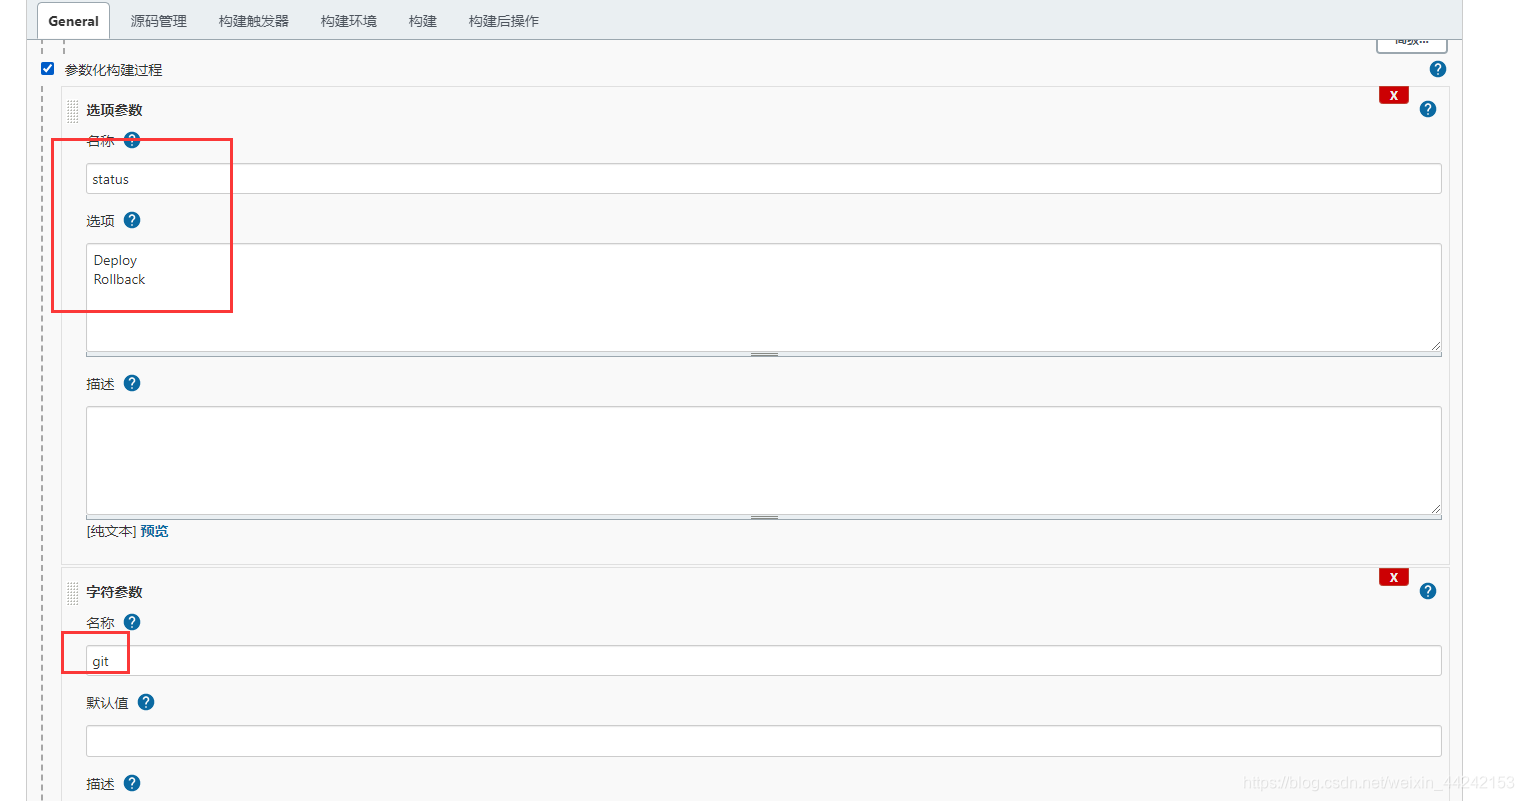
Task: Click the choices textarea with Deploy and Rollback
Action: click(763, 297)
